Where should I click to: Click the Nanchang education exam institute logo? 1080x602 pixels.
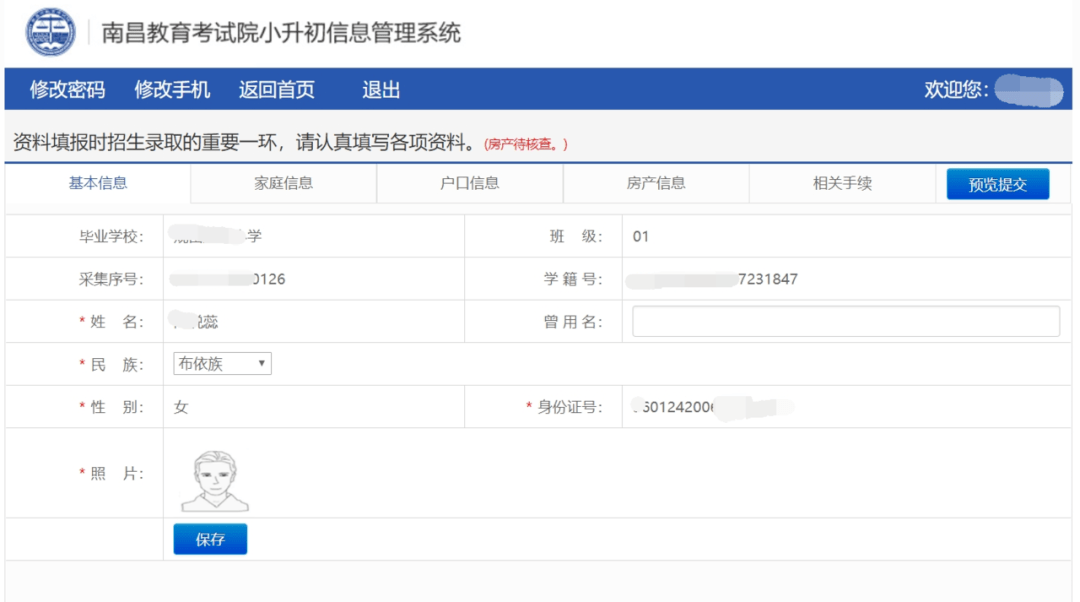click(50, 32)
